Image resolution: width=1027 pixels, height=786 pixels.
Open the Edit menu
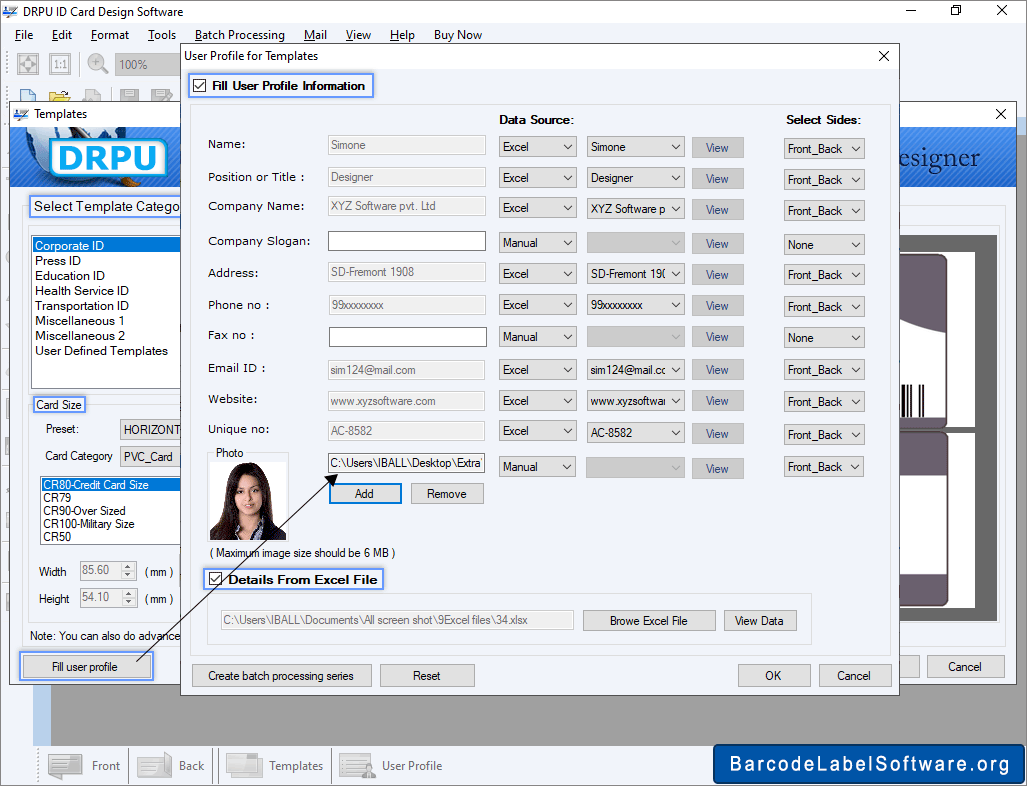coord(62,35)
